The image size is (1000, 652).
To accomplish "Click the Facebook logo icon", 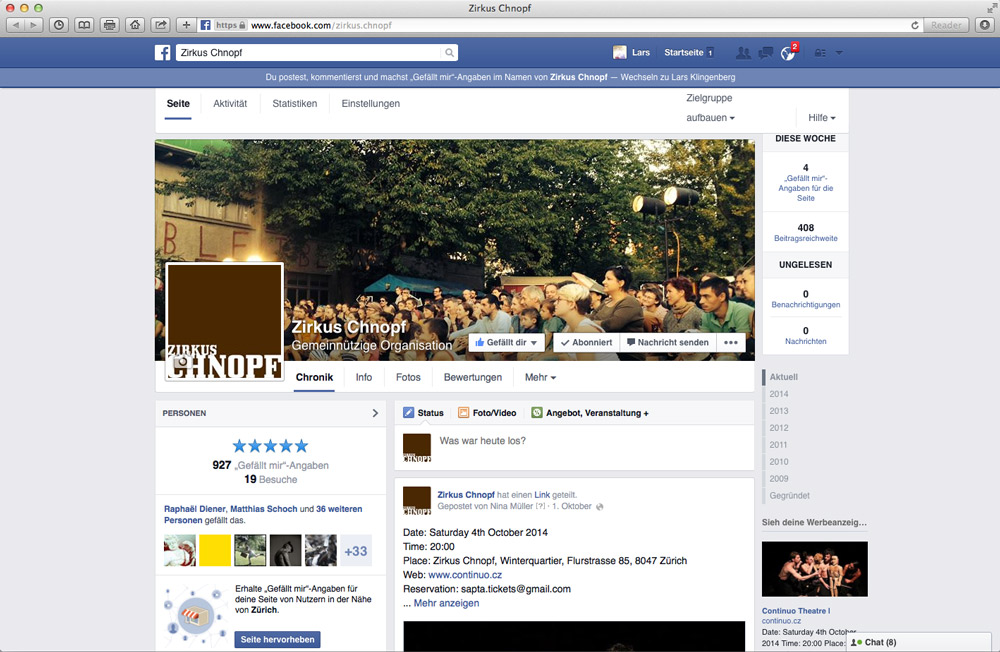I will (162, 53).
